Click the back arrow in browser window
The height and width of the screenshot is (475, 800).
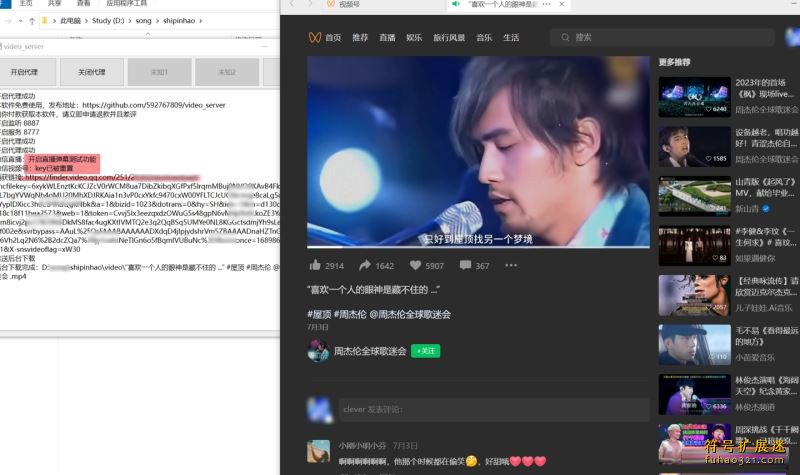point(292,4)
